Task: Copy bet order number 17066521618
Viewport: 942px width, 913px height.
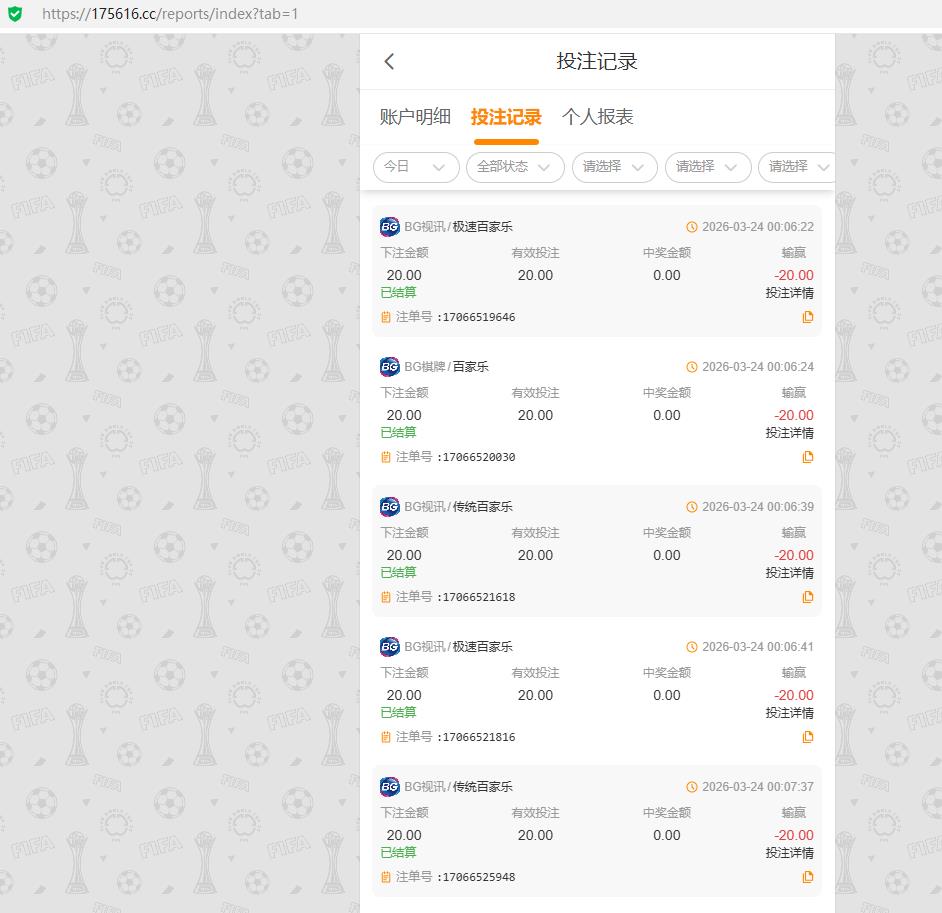Action: (807, 598)
